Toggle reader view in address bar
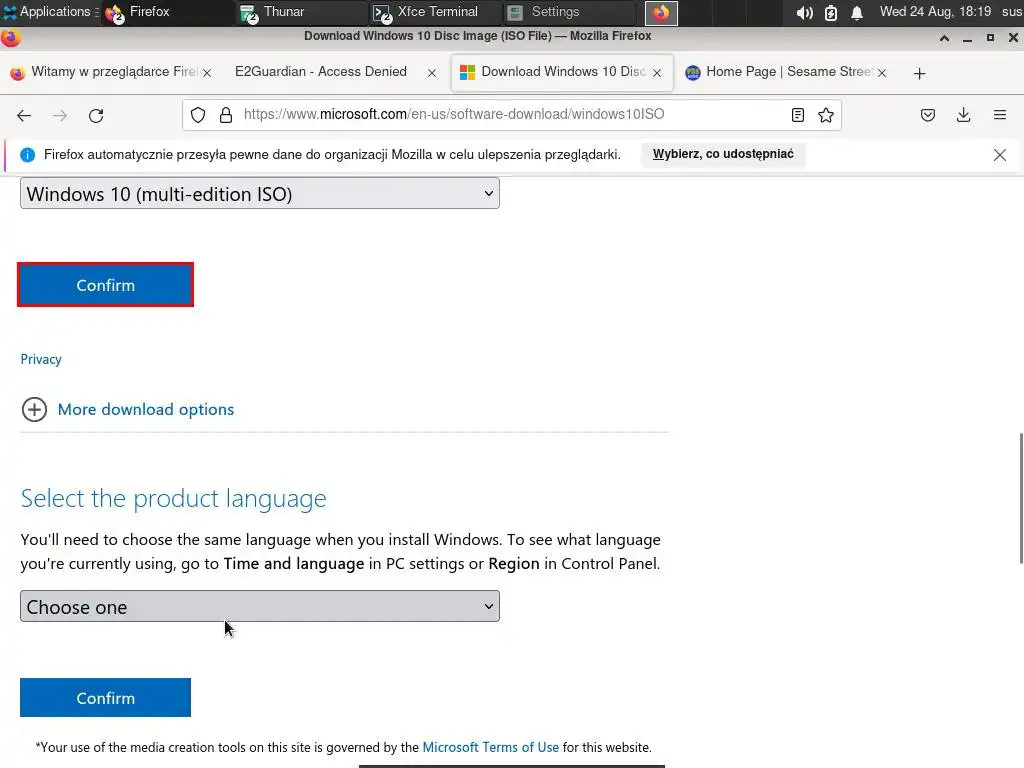This screenshot has height=768, width=1024. click(x=797, y=115)
